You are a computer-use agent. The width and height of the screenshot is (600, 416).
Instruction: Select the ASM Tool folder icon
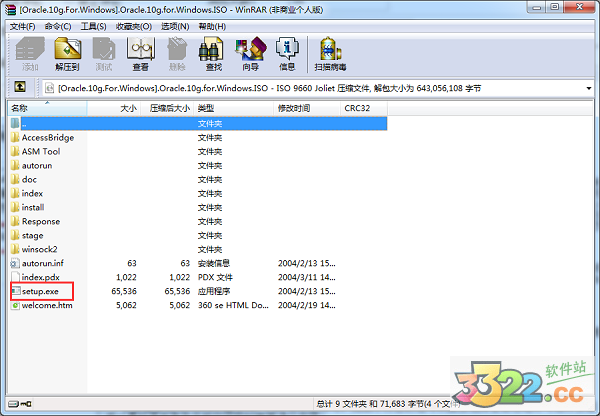point(15,151)
